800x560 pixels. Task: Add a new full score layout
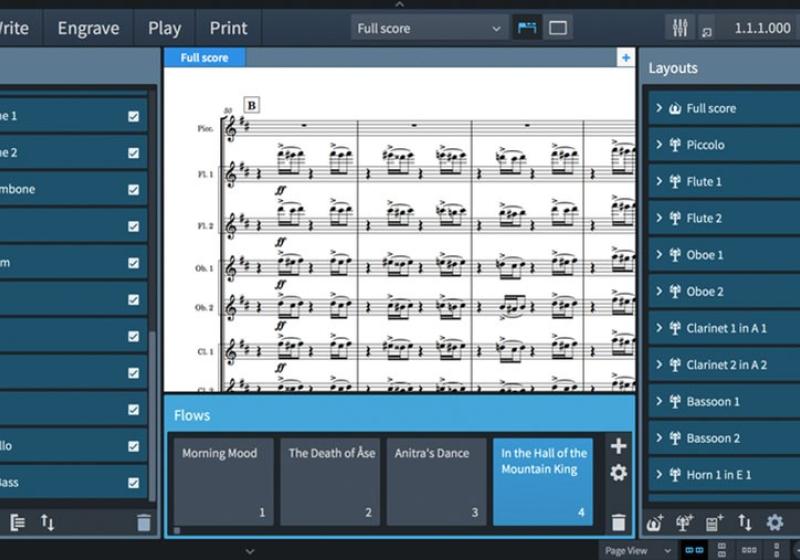pos(655,522)
